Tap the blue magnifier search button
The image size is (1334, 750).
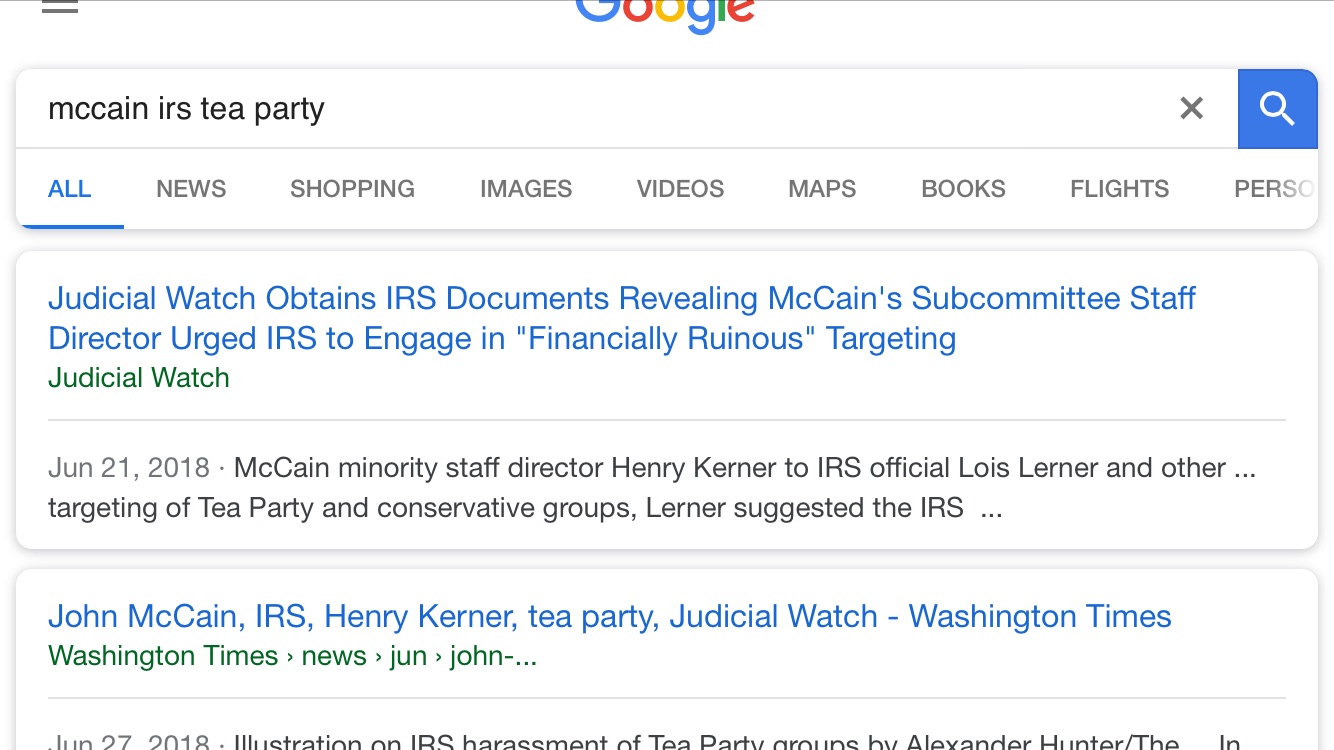pos(1277,108)
